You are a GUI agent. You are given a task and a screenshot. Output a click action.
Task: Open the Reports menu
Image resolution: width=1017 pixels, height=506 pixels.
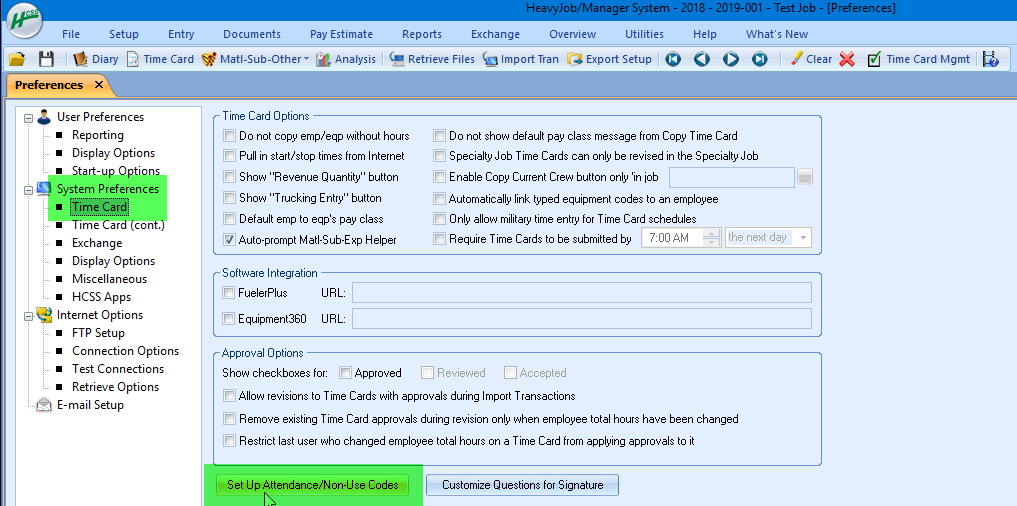pos(422,34)
